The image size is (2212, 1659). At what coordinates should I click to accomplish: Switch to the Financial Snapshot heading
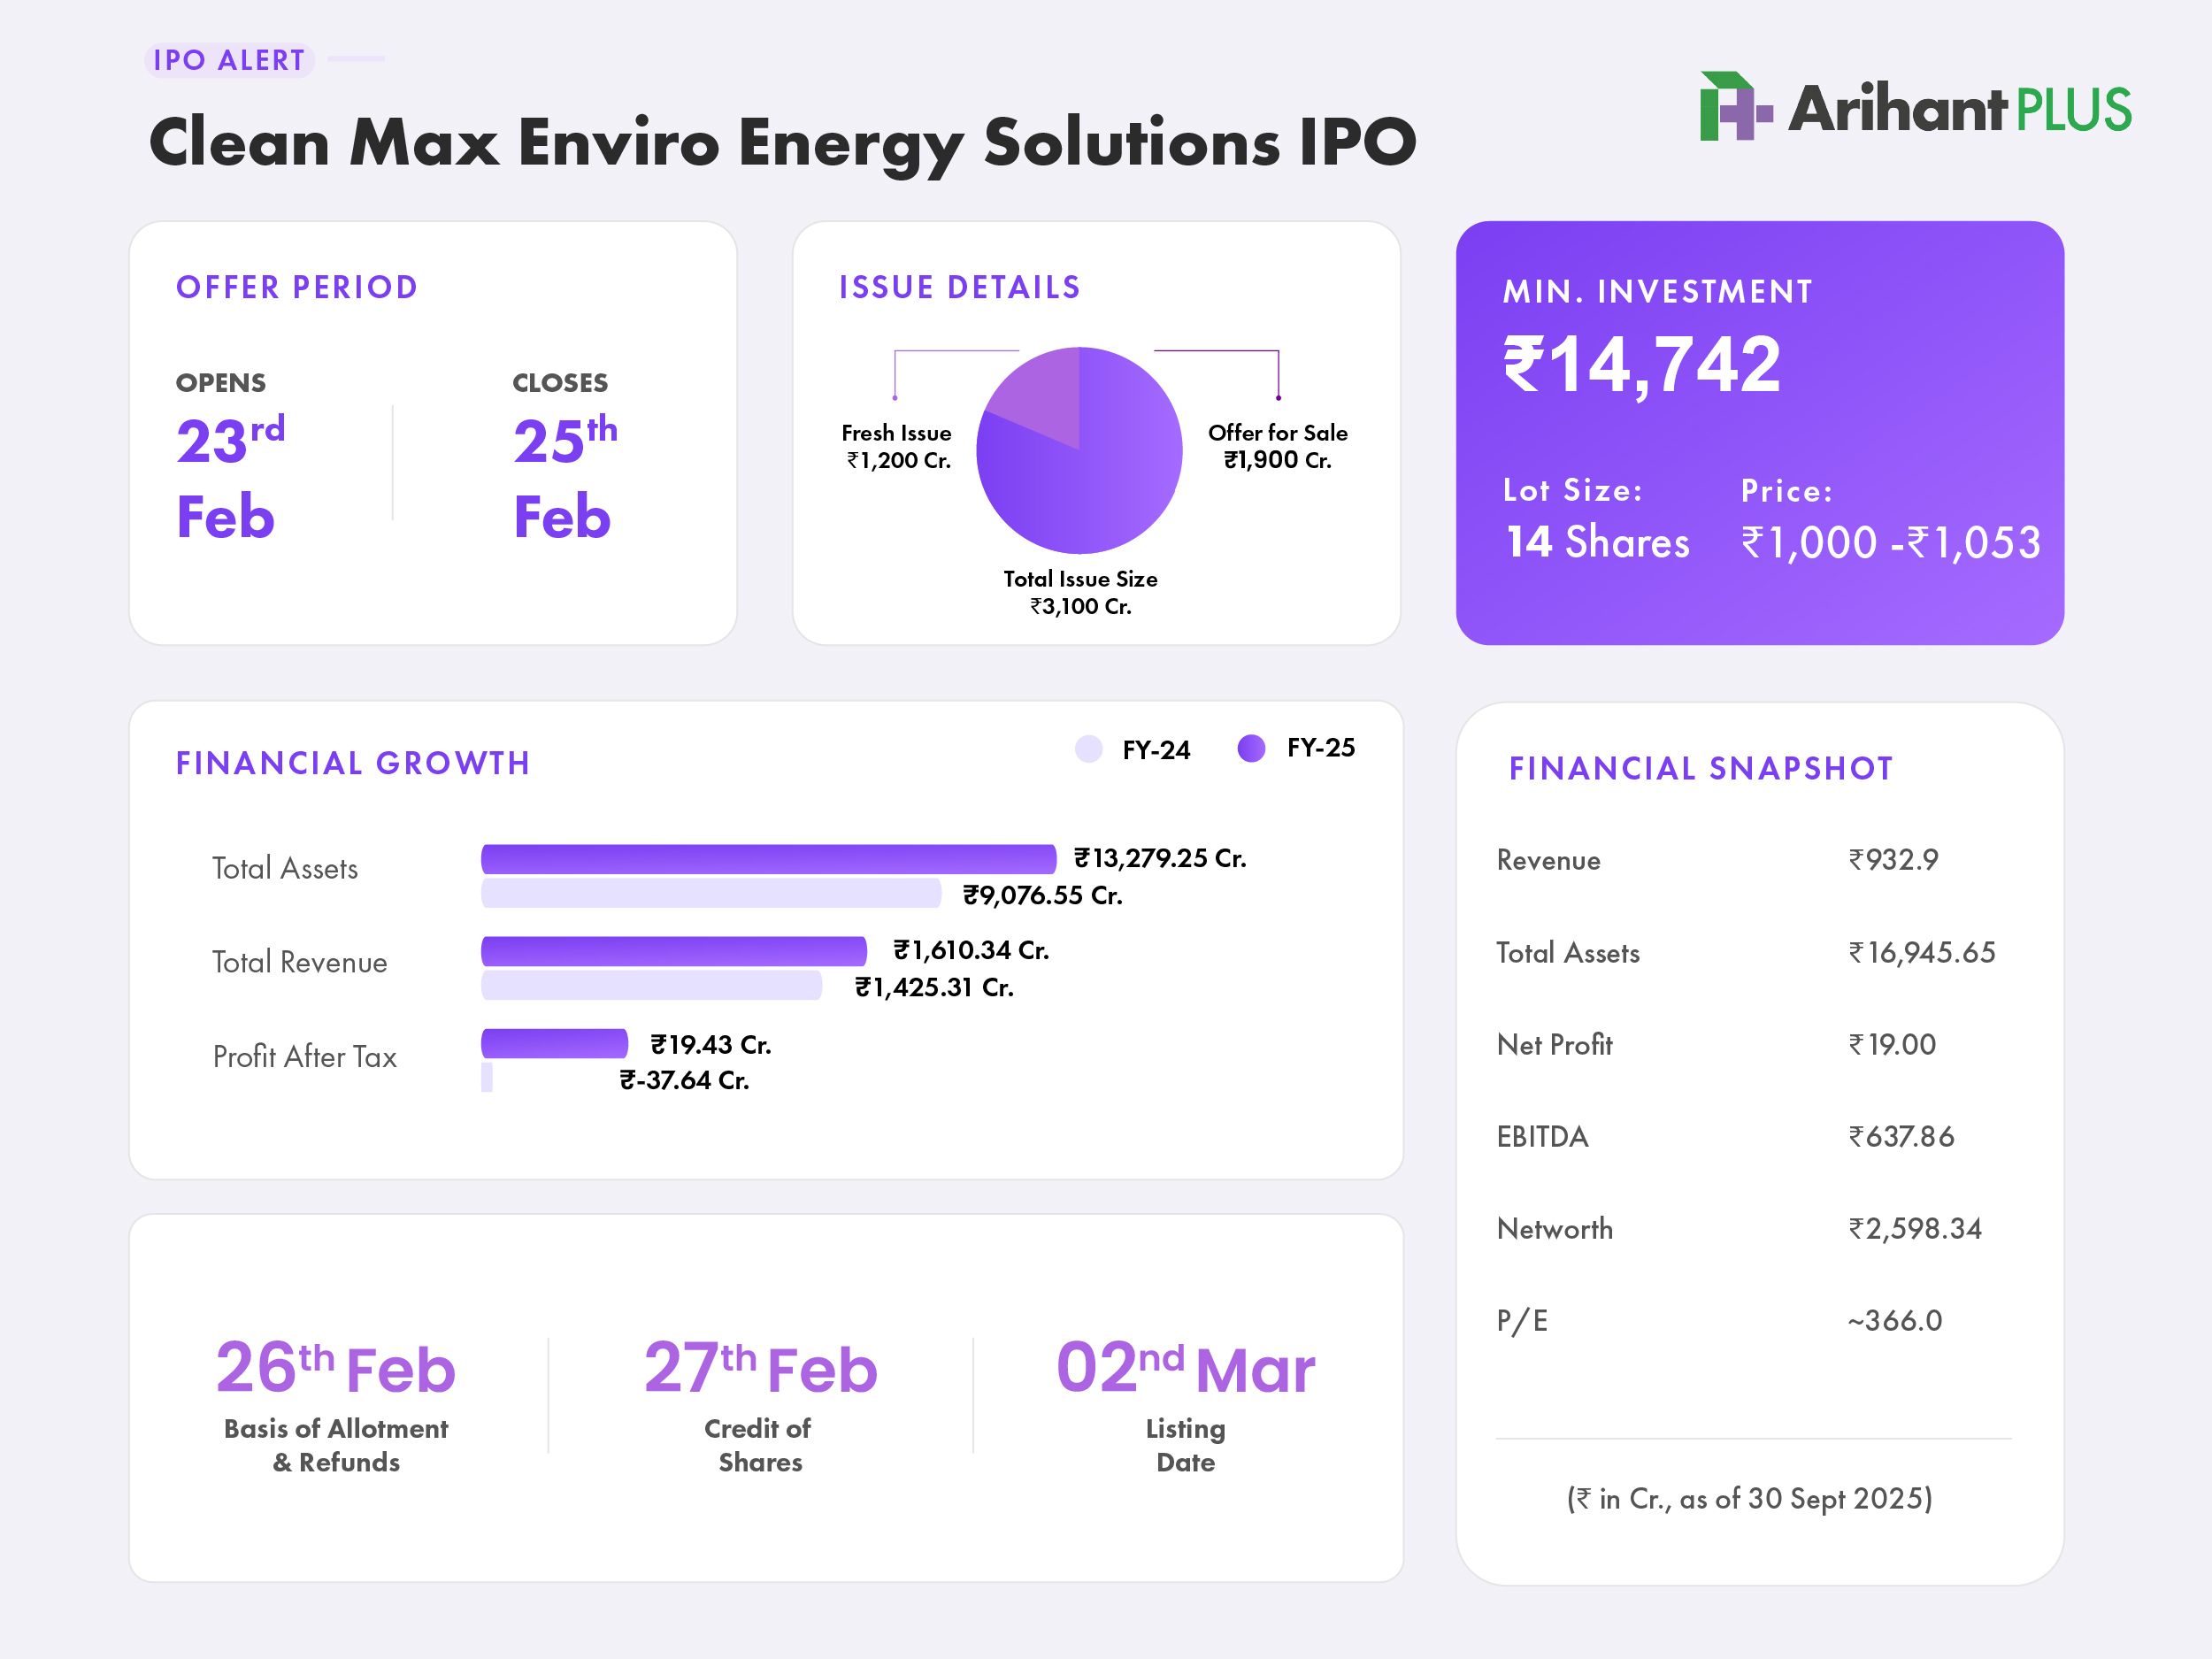tap(1700, 768)
